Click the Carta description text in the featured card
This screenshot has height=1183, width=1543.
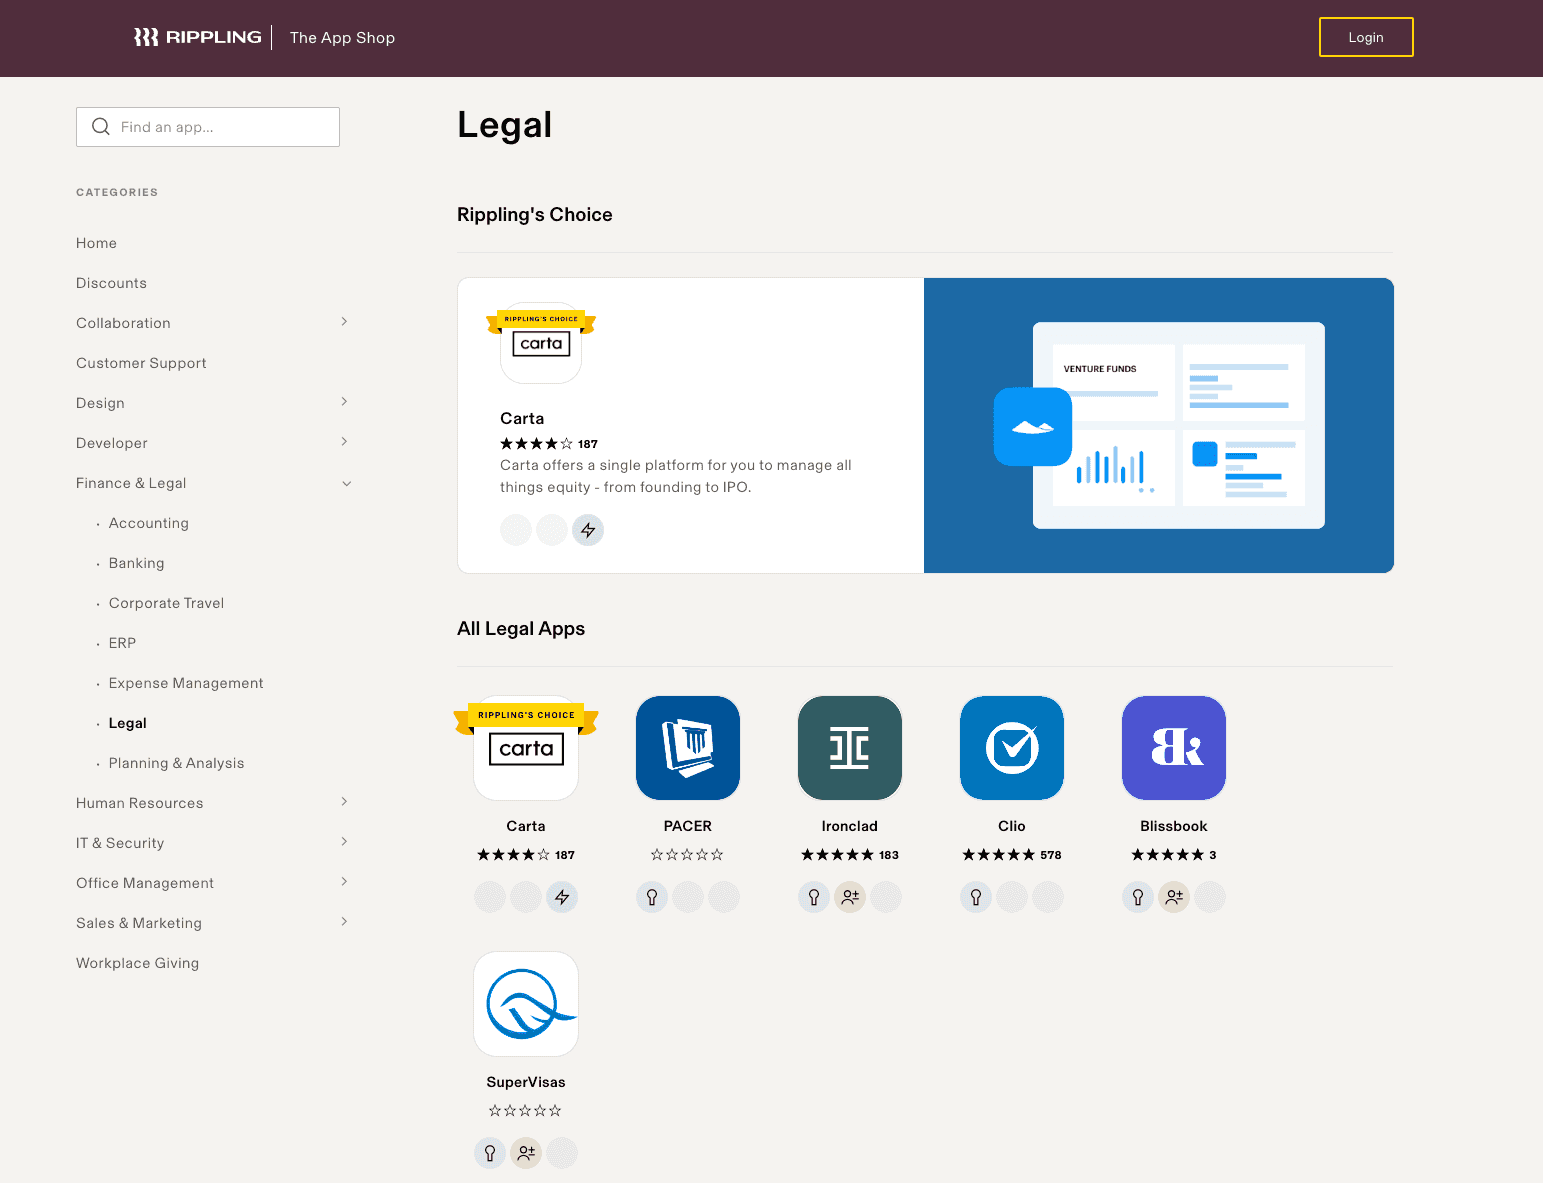pyautogui.click(x=676, y=476)
